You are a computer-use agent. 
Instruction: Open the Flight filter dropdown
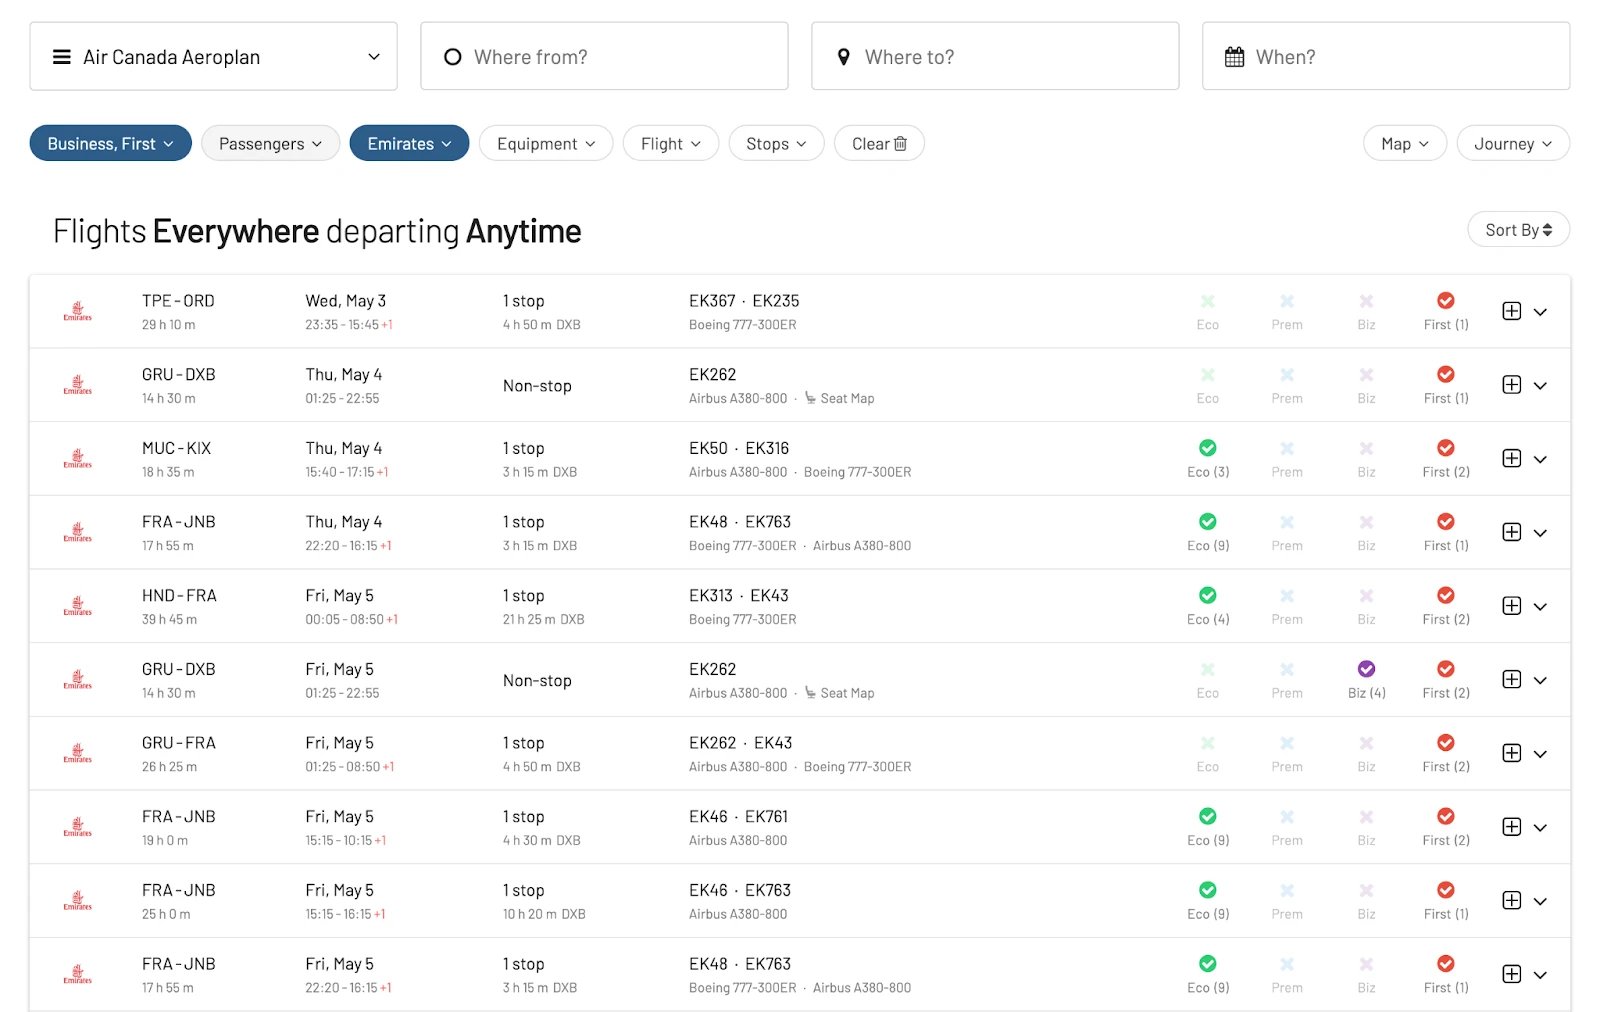670,143
